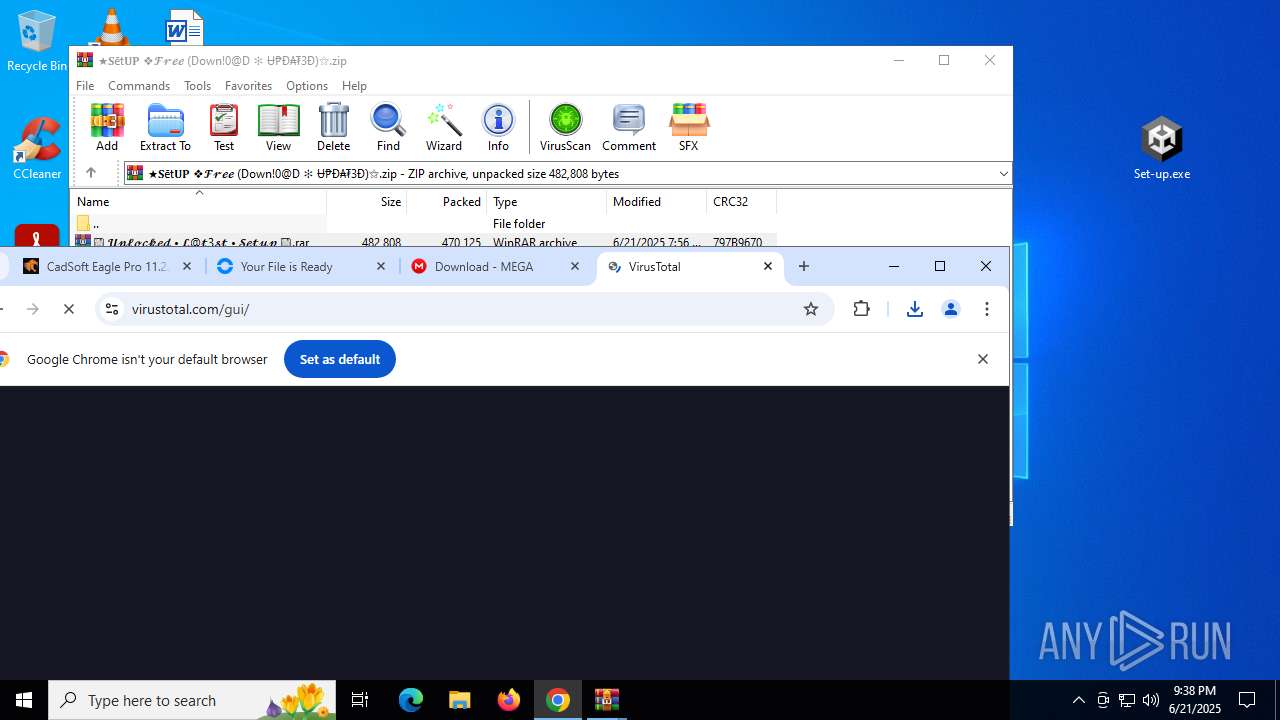Open Commands menu in WinRAR

tap(139, 86)
